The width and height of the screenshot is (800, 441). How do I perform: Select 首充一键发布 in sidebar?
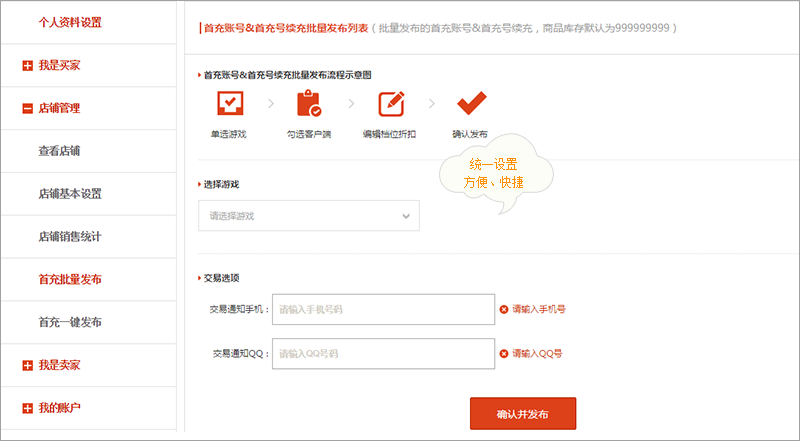[x=70, y=322]
